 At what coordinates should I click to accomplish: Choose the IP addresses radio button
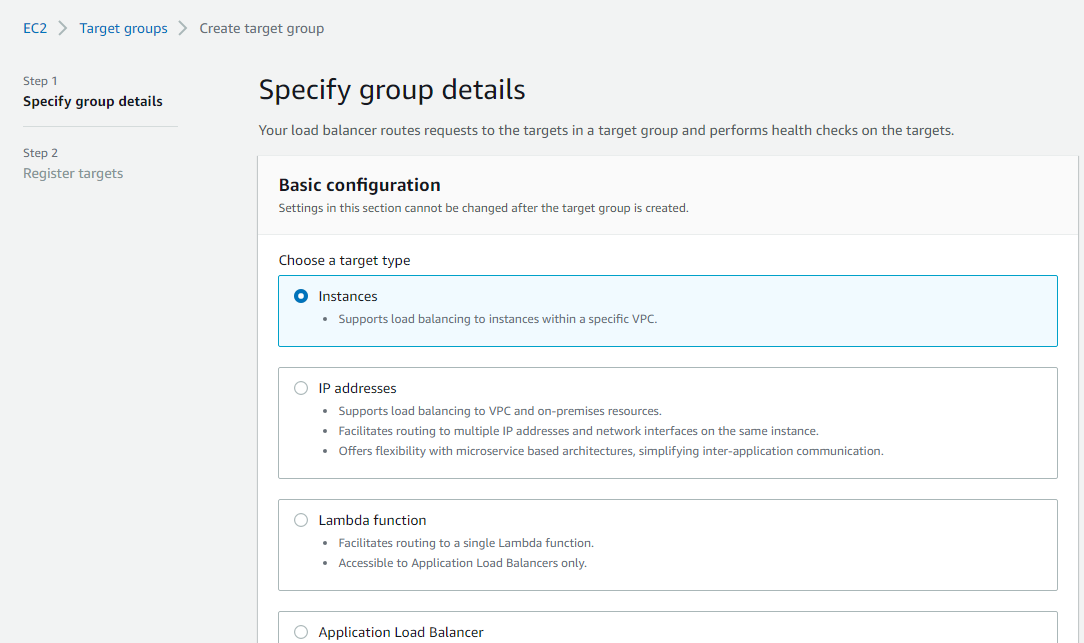(x=301, y=388)
